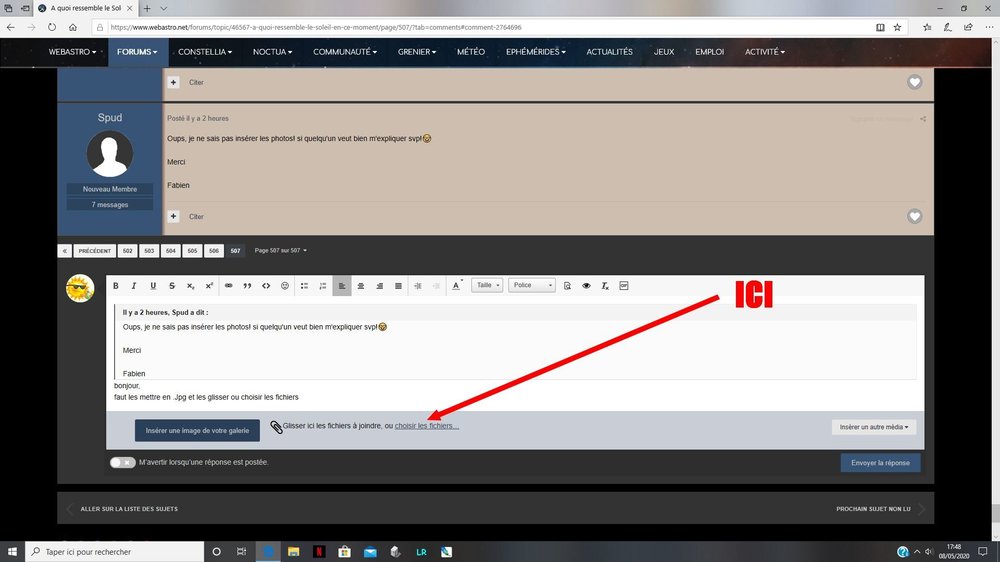The height and width of the screenshot is (562, 1000).
Task: Align text to the right
Action: 379,286
